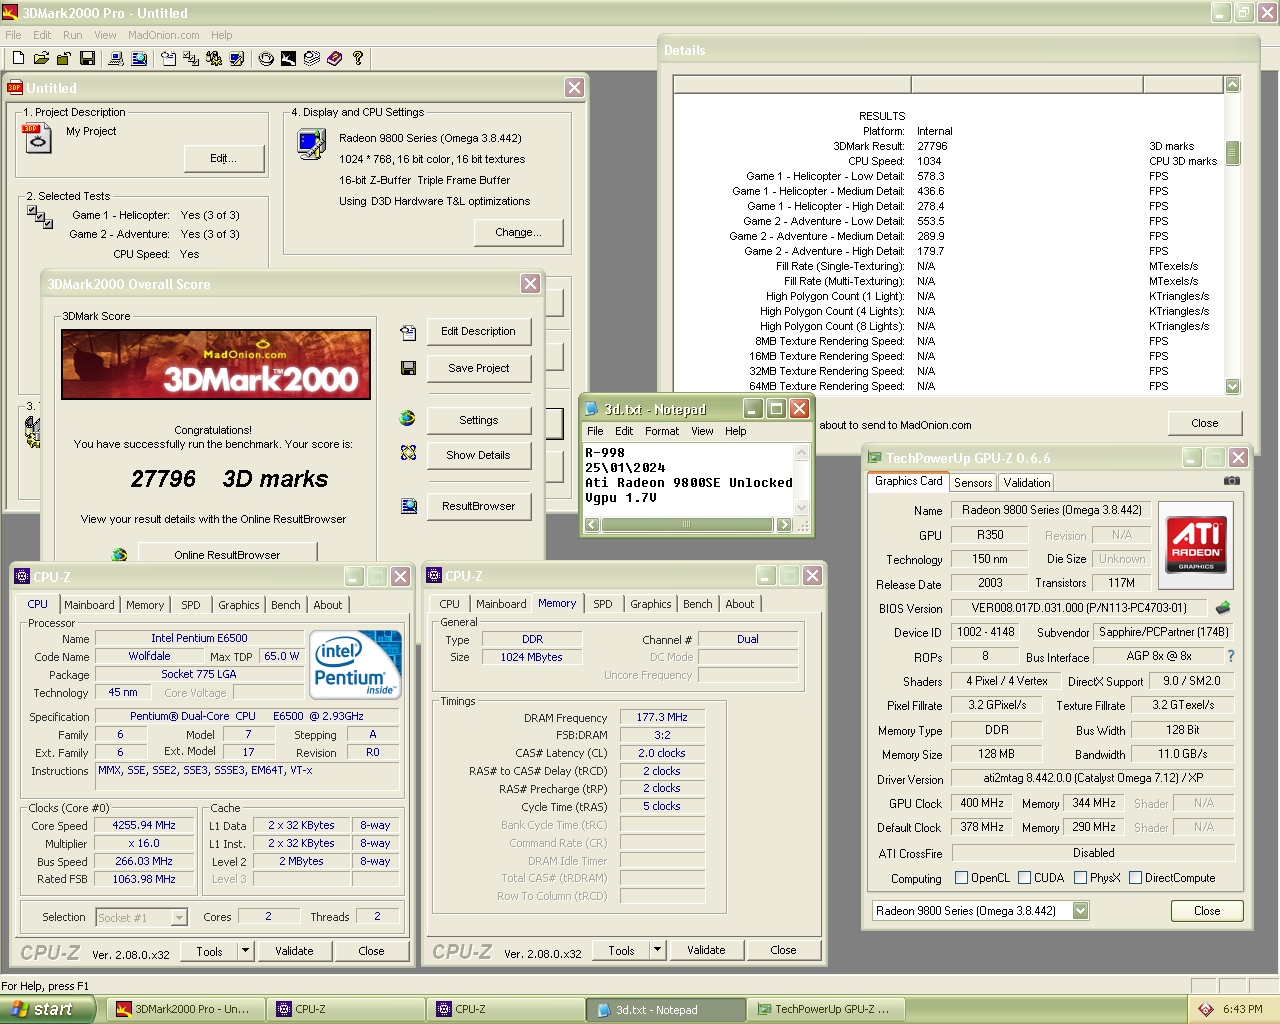1280x1024 pixels.
Task: Click the icon left of Edit Description button
Action: [408, 332]
